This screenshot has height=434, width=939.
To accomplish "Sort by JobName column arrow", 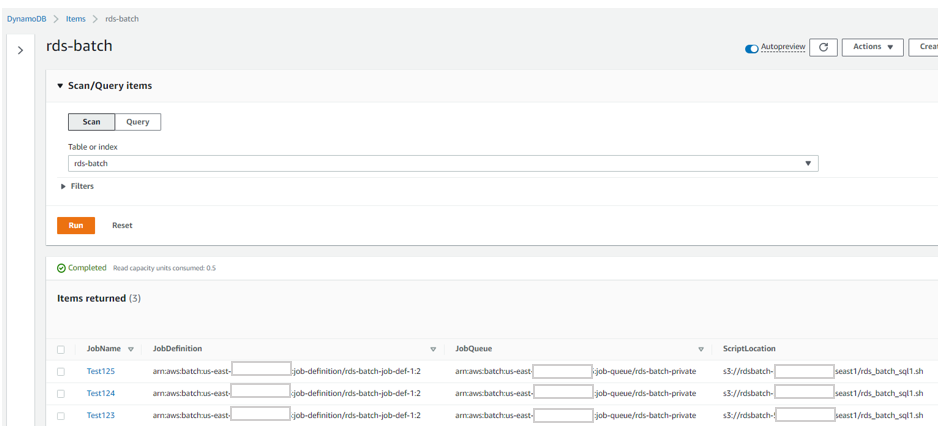I will tap(131, 349).
